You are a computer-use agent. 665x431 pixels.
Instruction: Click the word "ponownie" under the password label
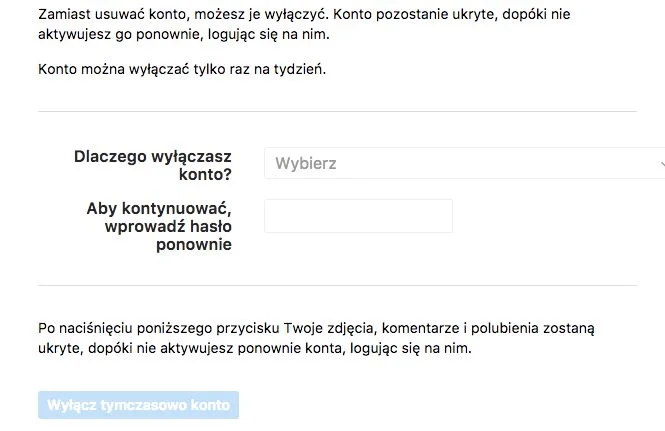coord(194,245)
